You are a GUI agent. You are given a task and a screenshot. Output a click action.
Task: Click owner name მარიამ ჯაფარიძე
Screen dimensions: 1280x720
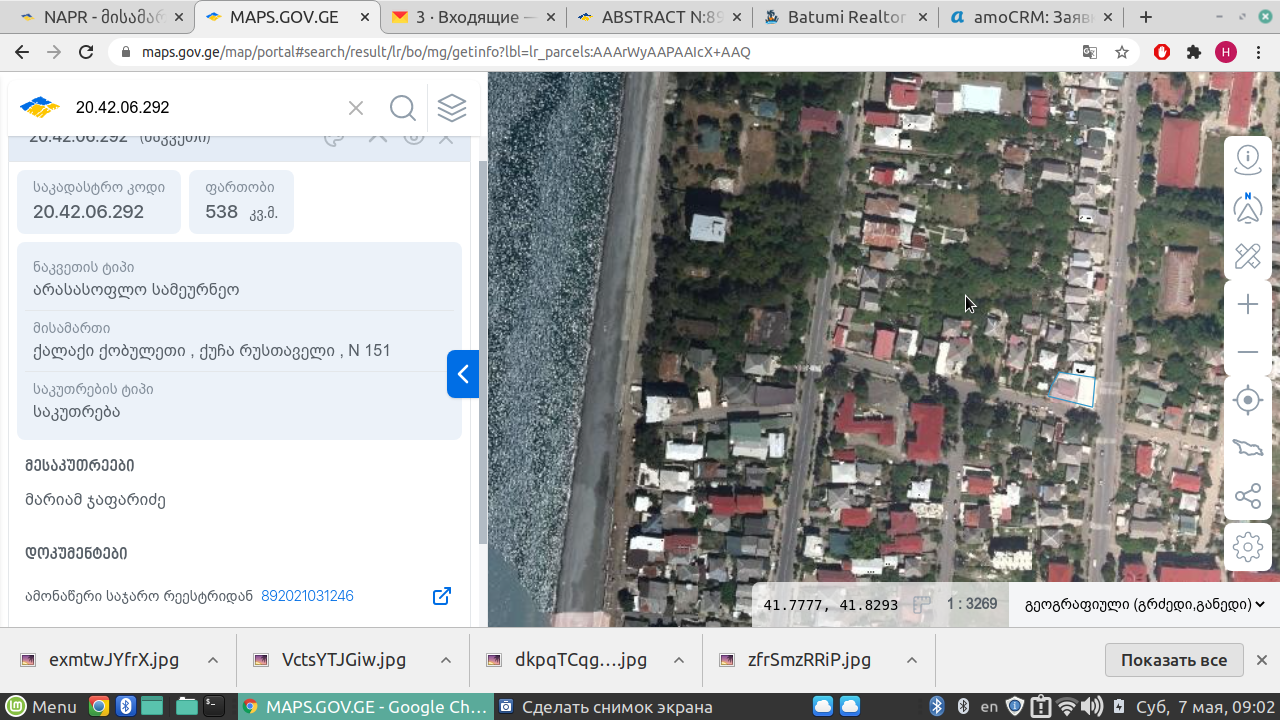tap(96, 500)
